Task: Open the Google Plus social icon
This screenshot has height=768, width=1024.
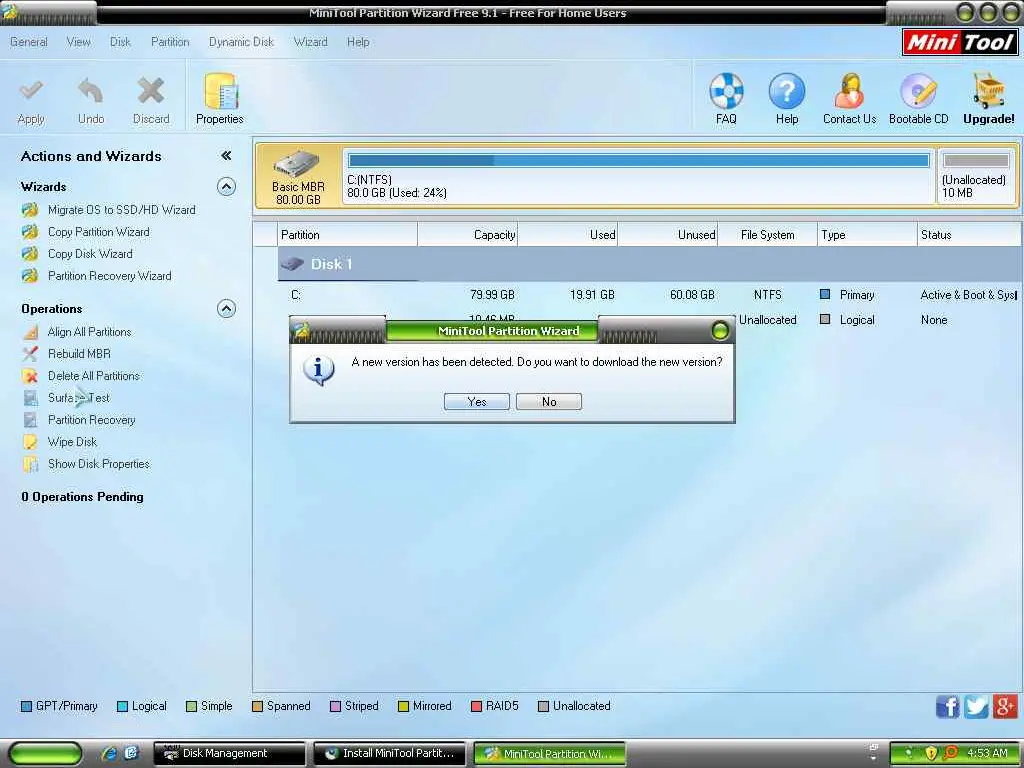Action: 1005,707
